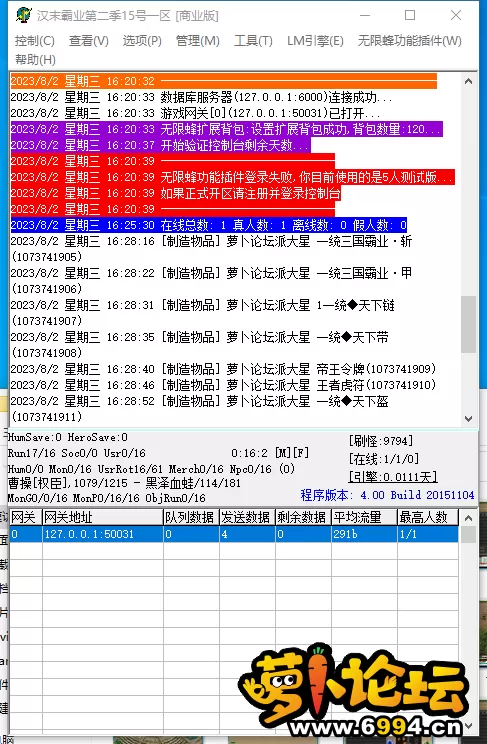Click the [刷怪:9794] status text
The width and height of the screenshot is (487, 744).
coord(381,441)
